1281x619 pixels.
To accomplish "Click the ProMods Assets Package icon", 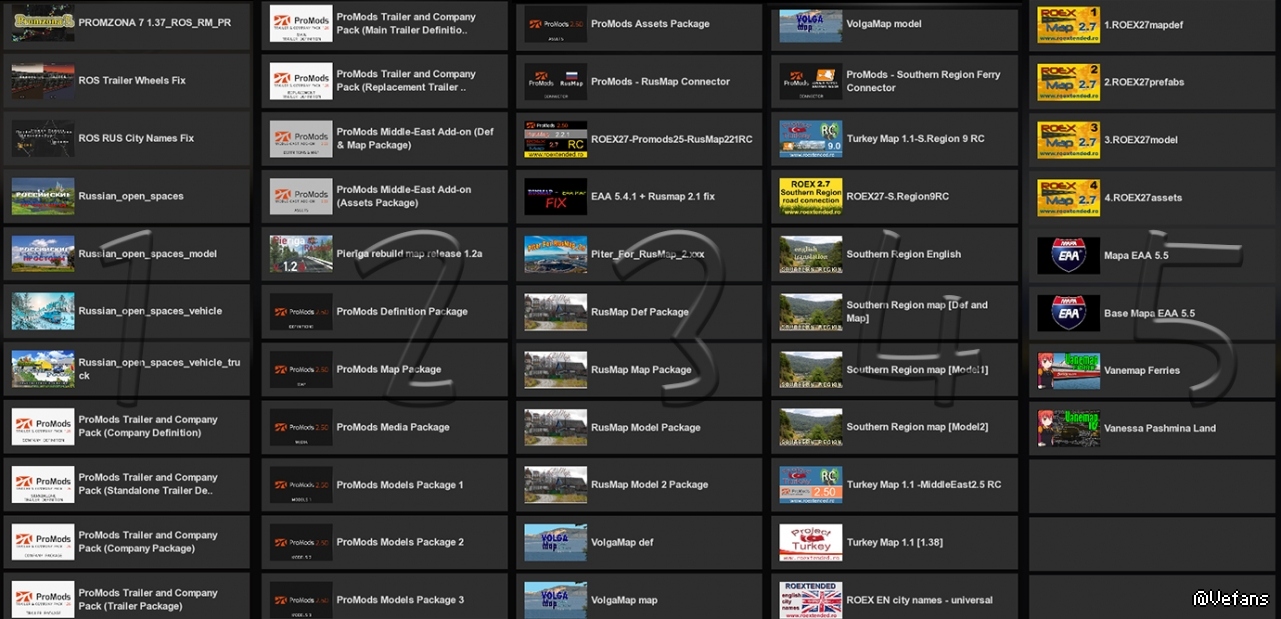I will tap(556, 24).
